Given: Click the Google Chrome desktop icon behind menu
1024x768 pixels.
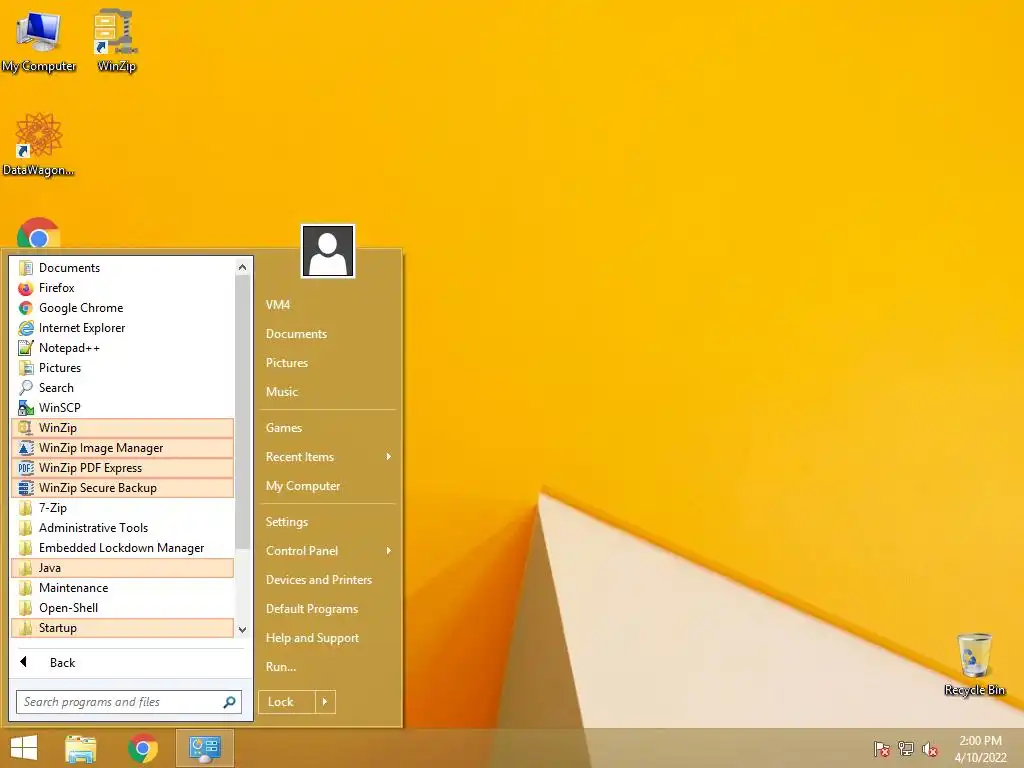Looking at the screenshot, I should [39, 234].
